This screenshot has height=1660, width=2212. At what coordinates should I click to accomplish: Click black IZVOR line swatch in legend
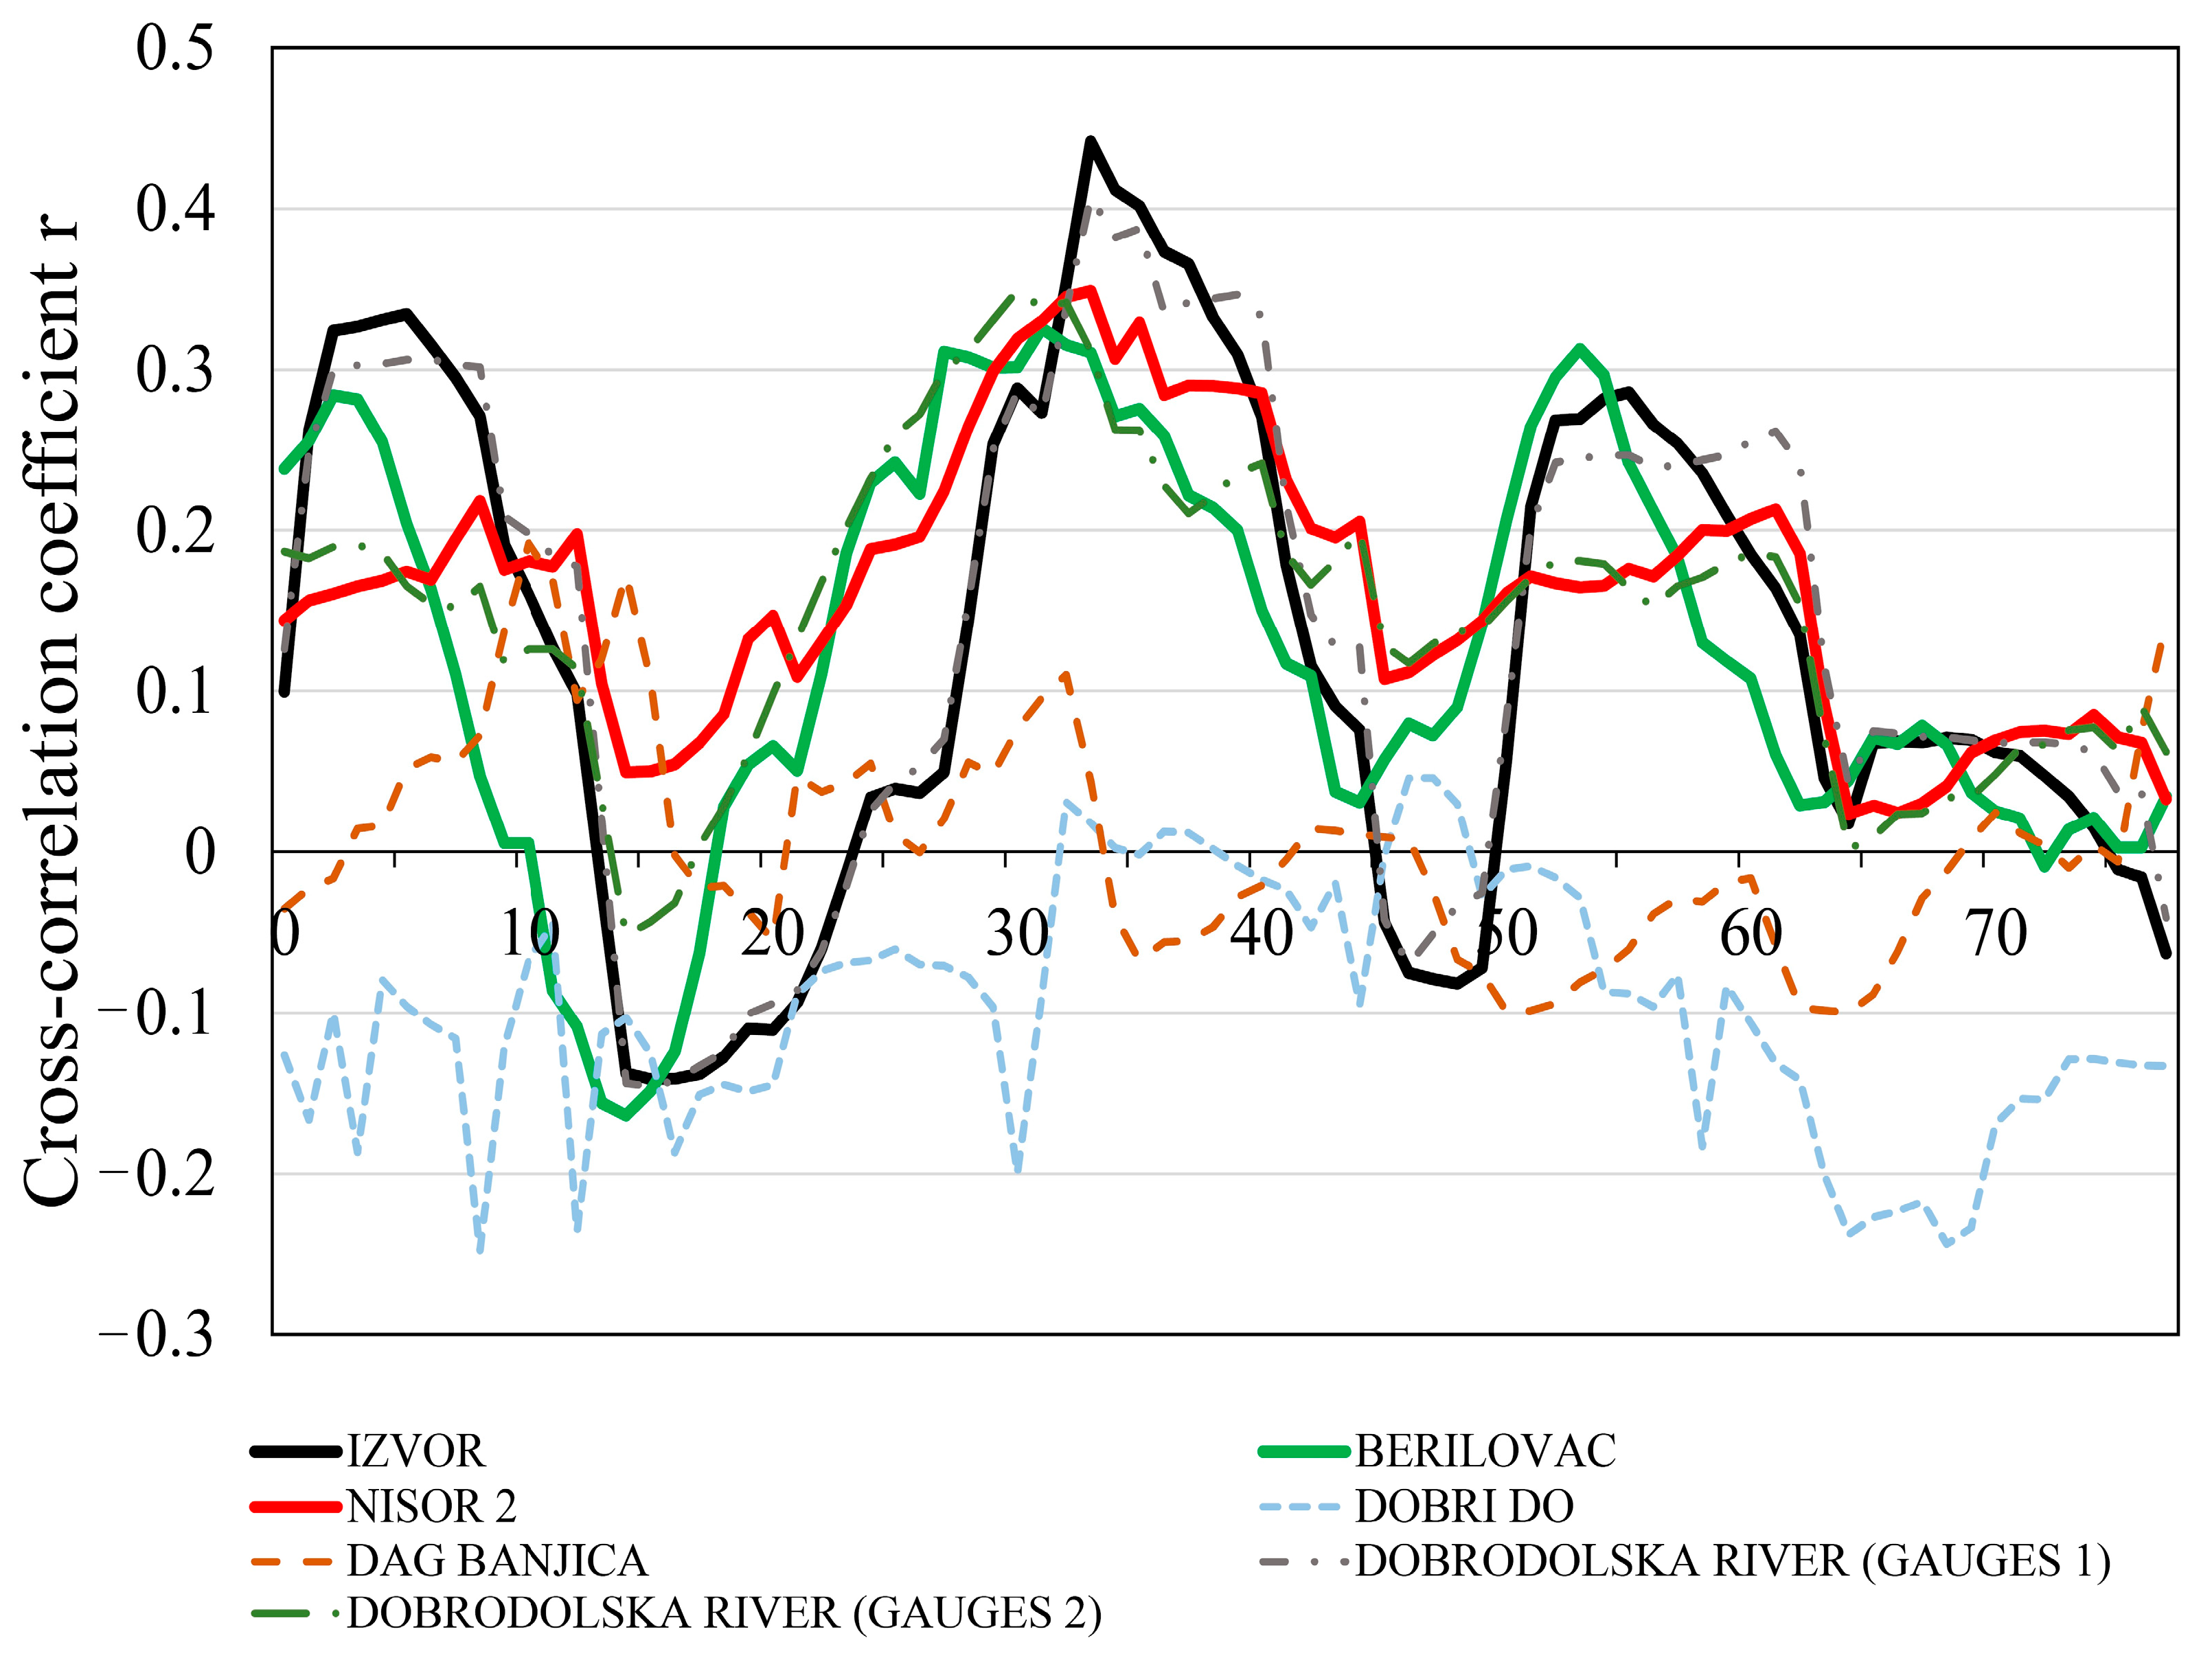pyautogui.click(x=296, y=1451)
